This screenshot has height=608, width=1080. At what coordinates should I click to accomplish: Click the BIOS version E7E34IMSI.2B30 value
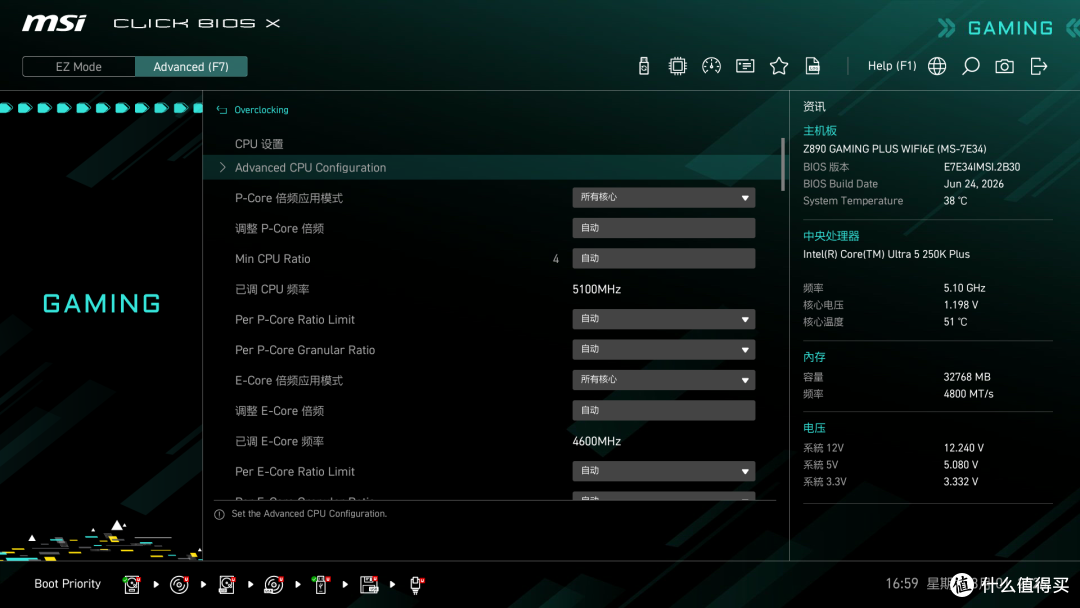982,167
